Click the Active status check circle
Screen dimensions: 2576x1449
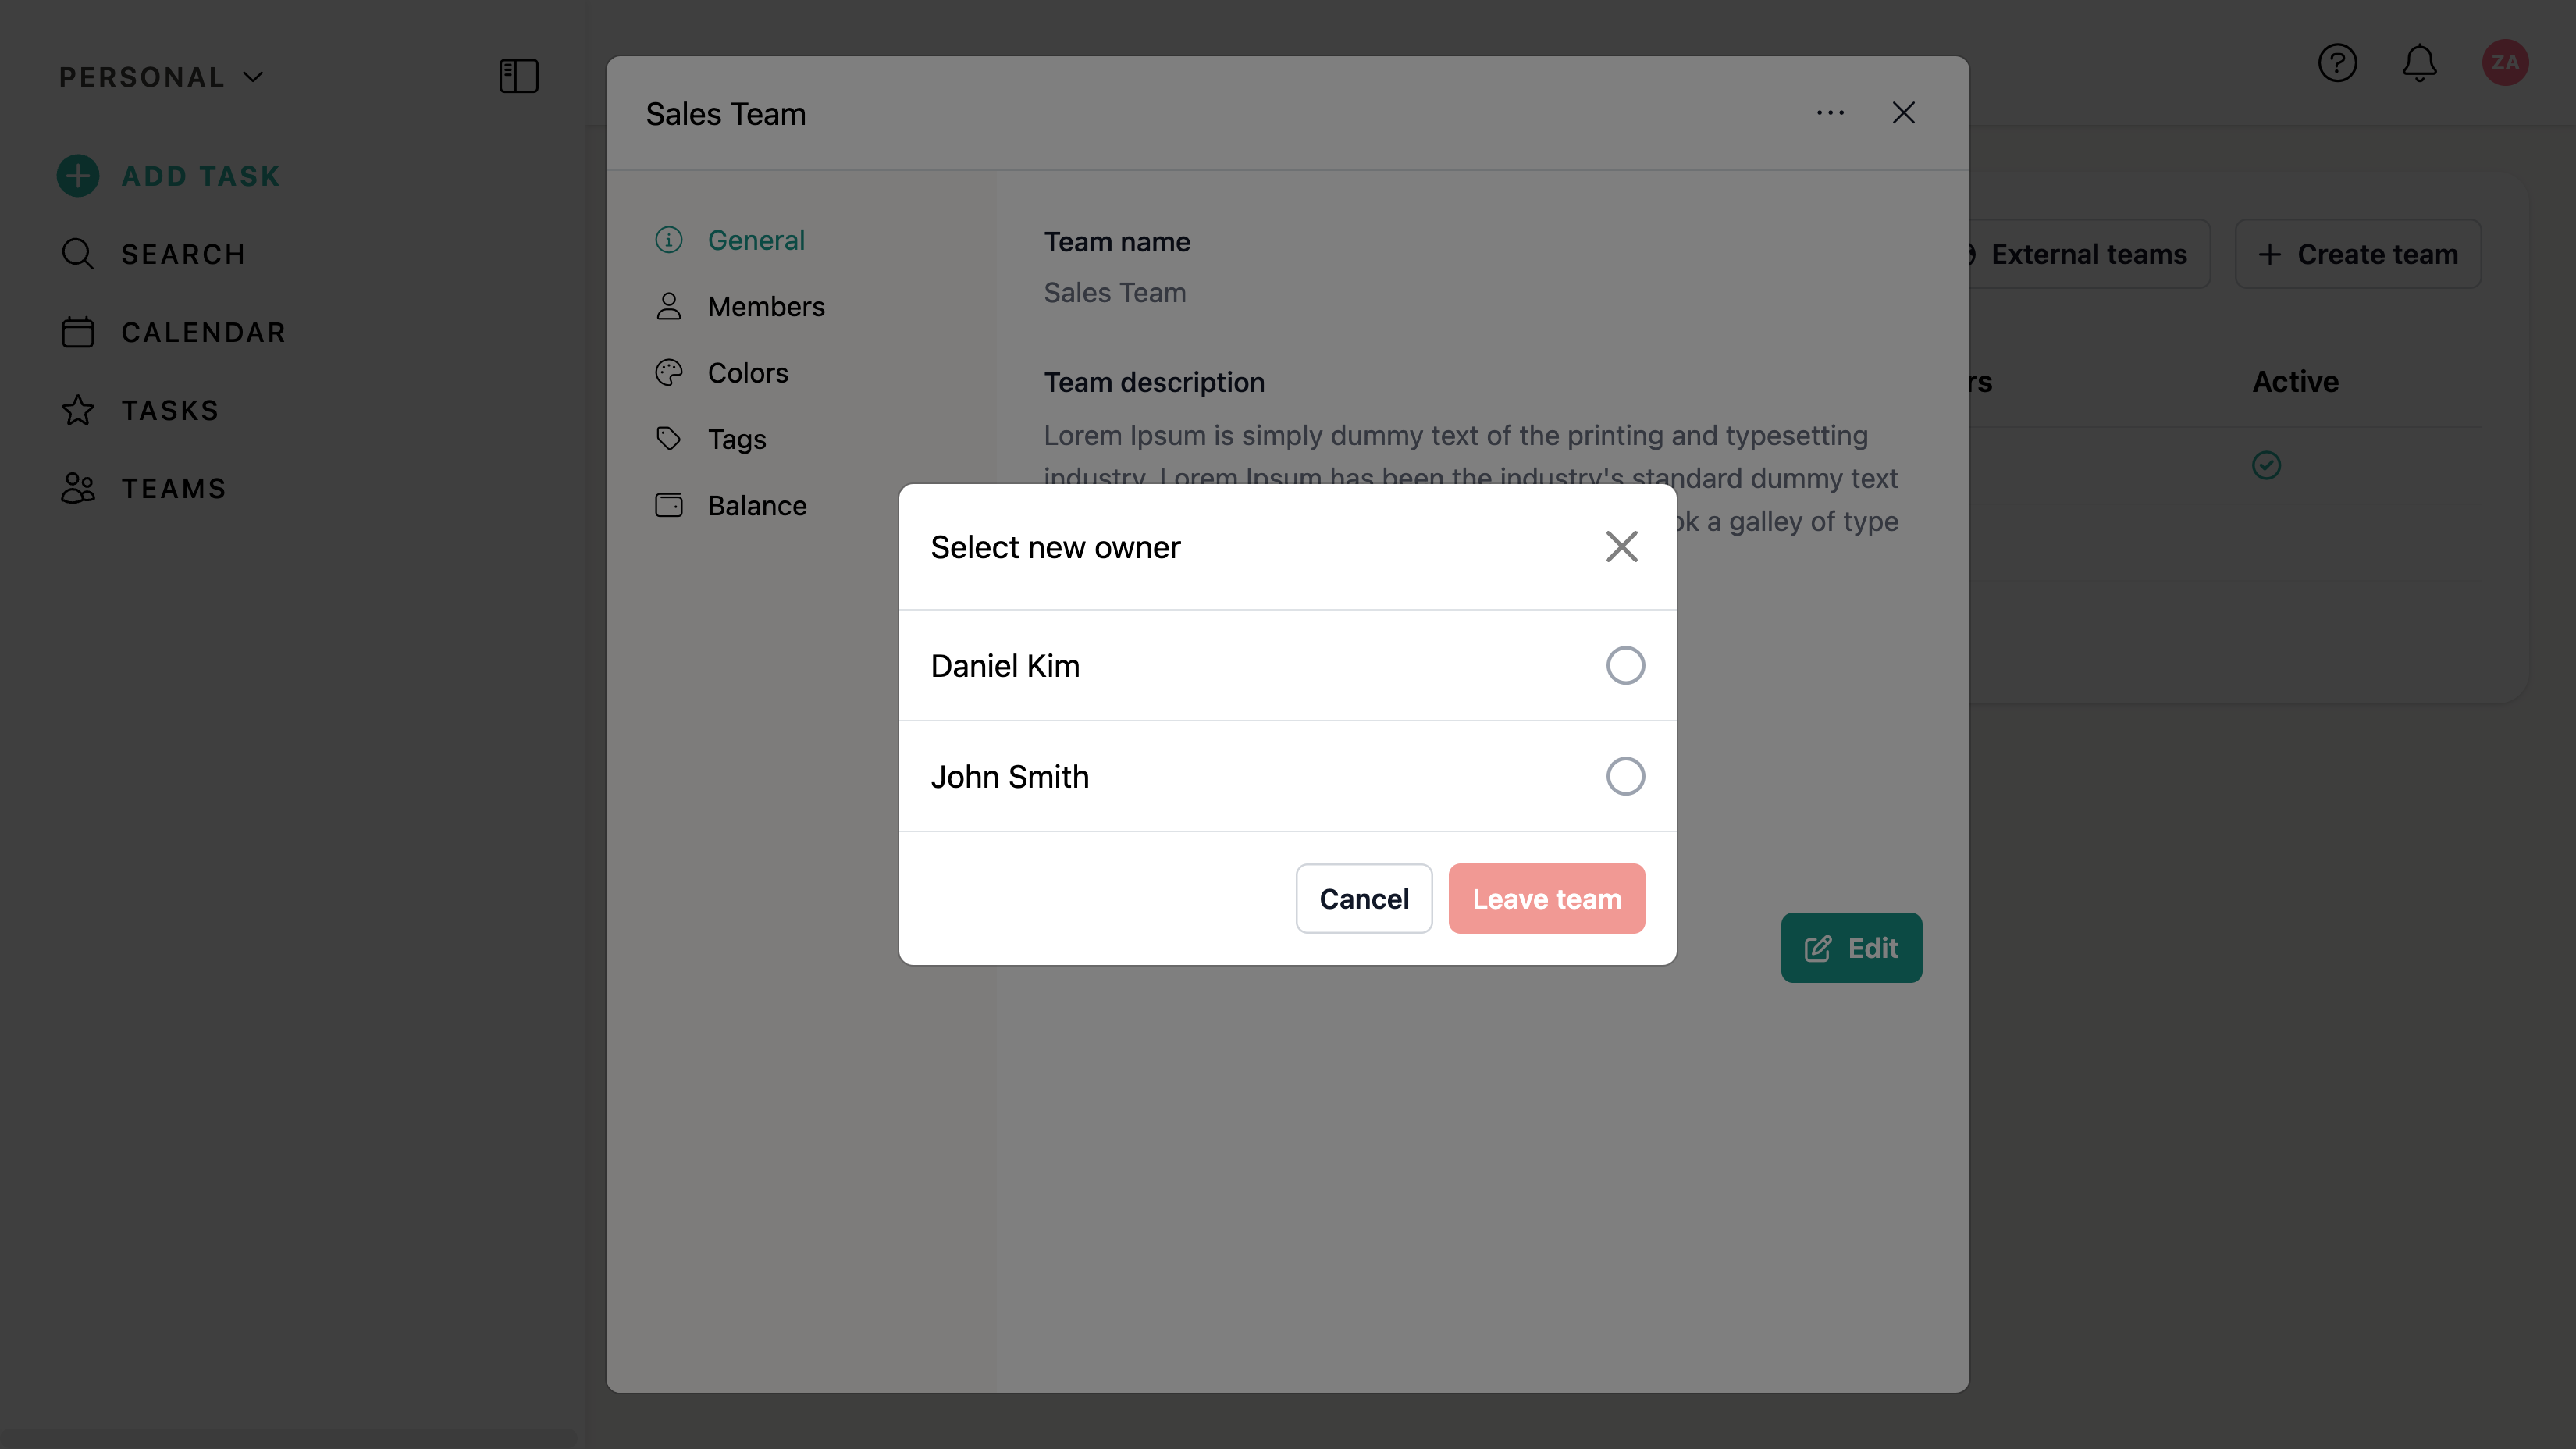(2266, 465)
